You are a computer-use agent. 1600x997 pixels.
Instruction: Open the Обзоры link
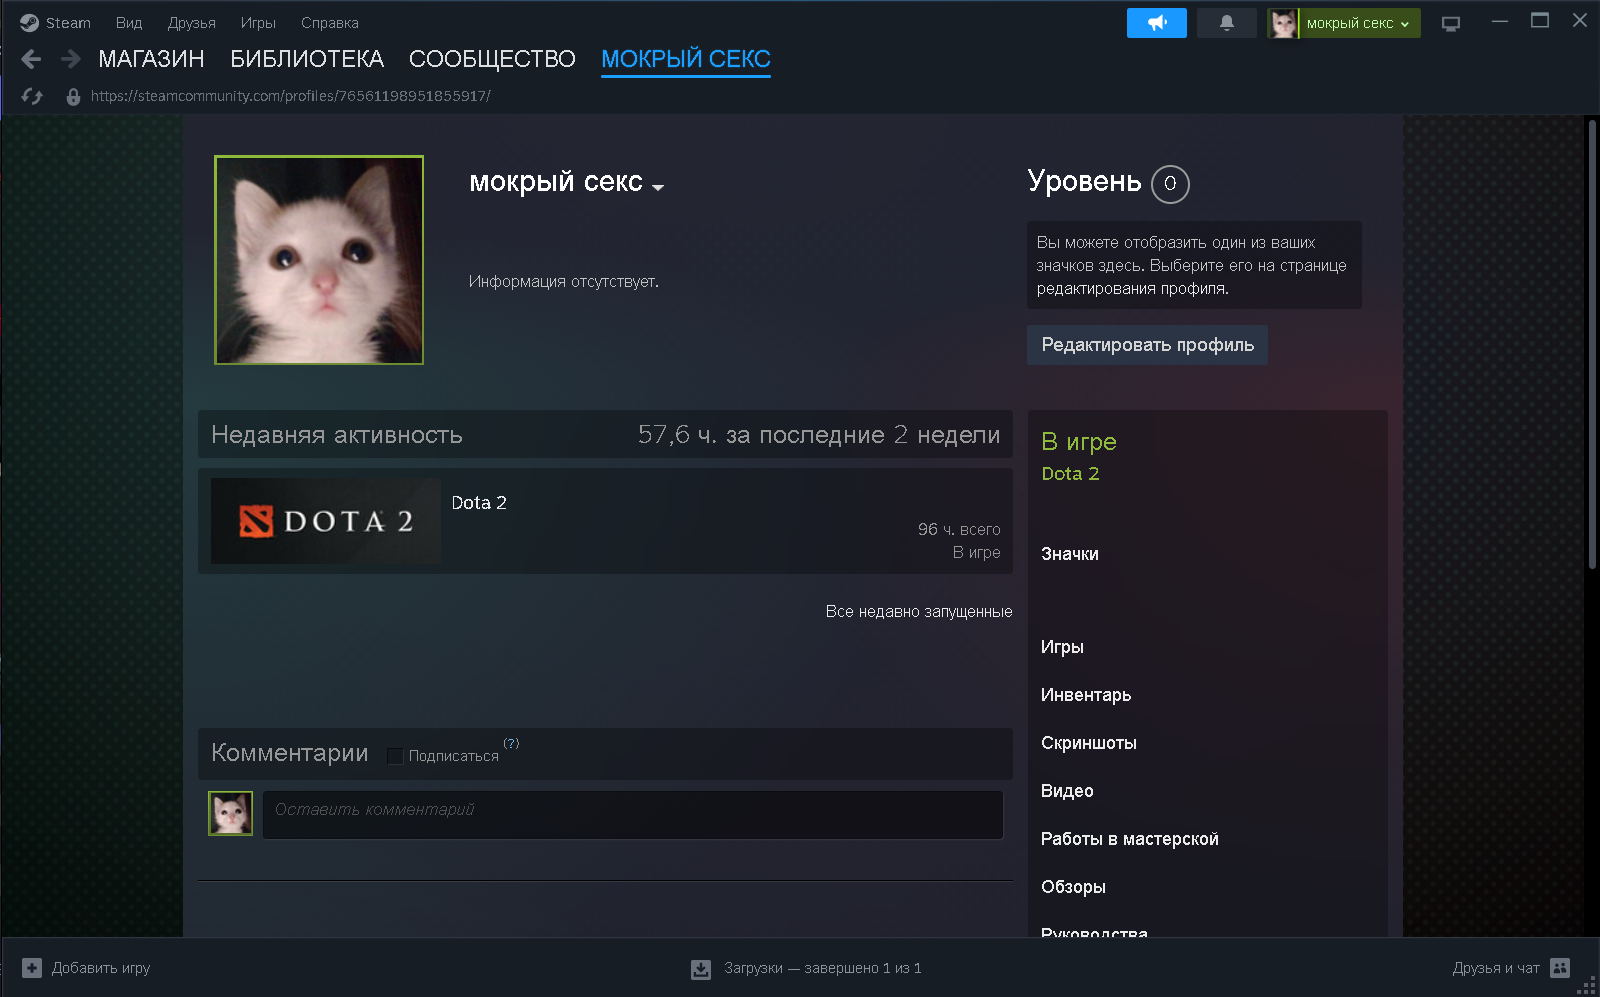click(1073, 887)
